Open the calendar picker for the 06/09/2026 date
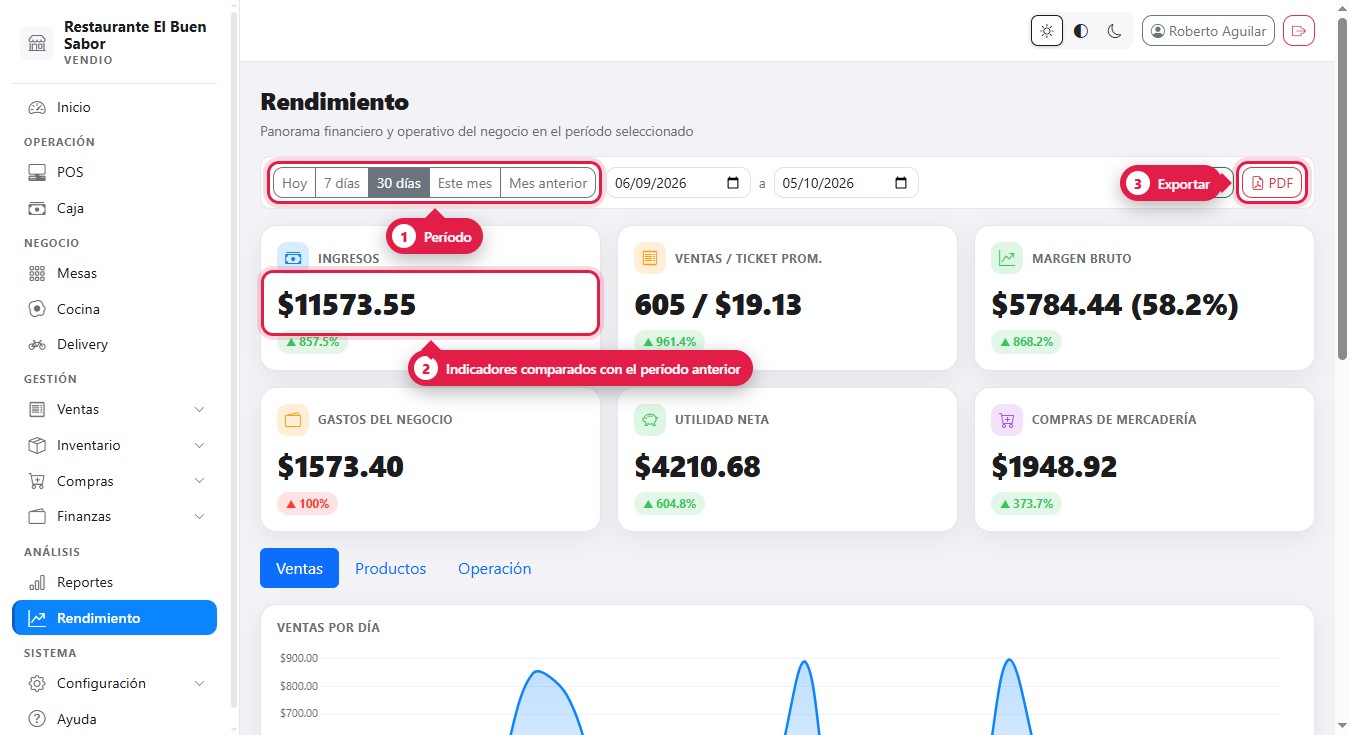 (x=733, y=183)
